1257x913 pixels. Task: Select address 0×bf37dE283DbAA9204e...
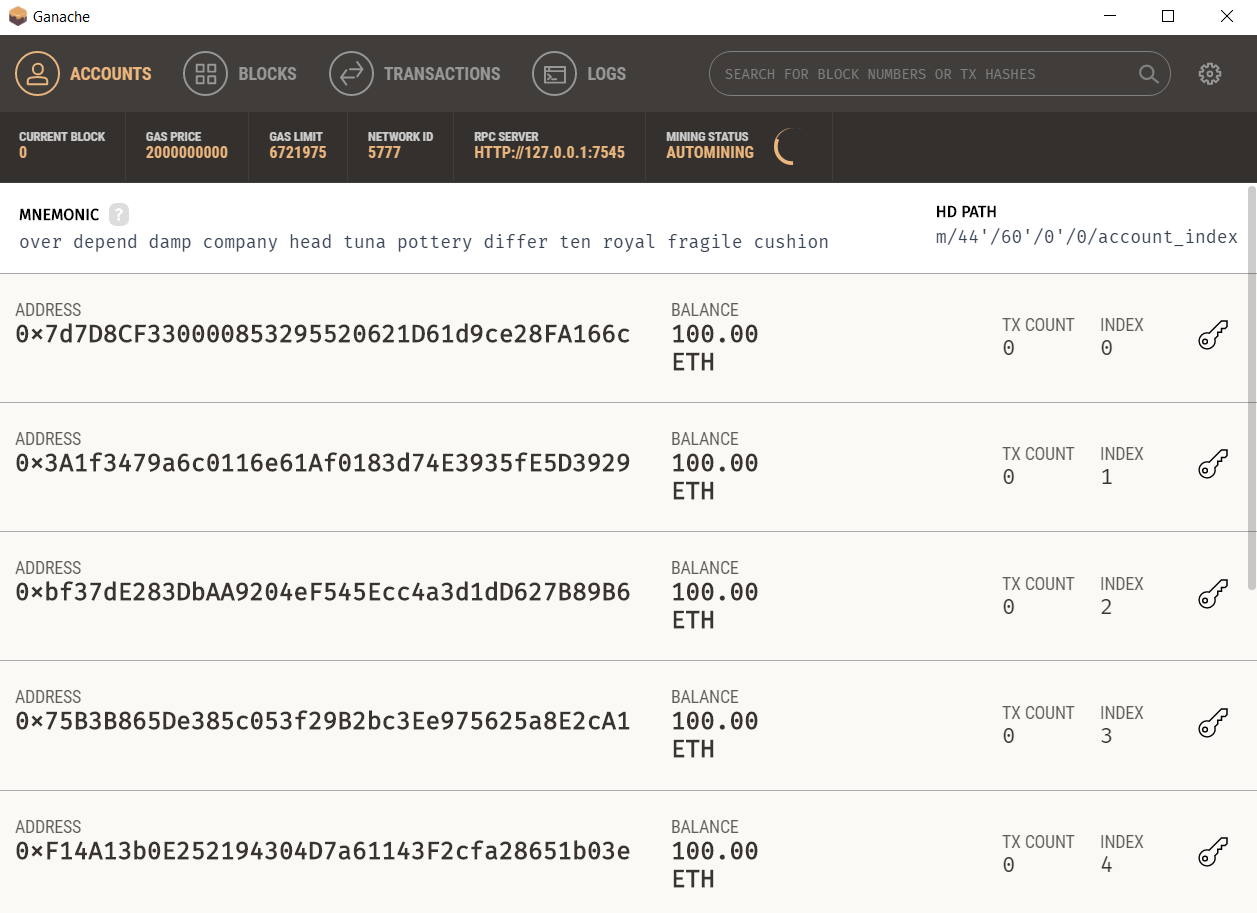tap(323, 593)
